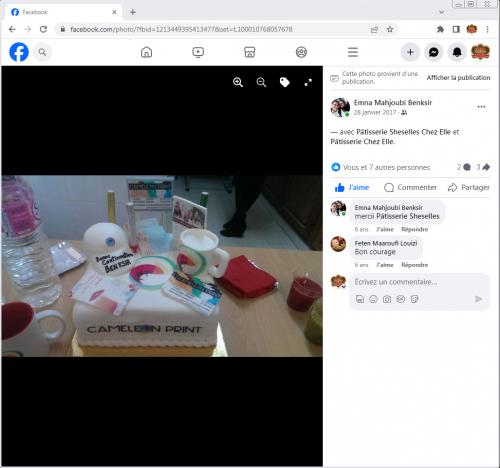
Task: Like Feten Maaroufi Louizi's comment
Action: coord(385,265)
